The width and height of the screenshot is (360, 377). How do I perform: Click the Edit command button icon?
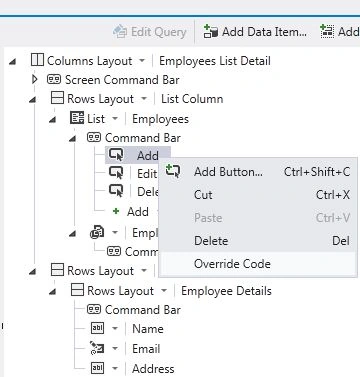tap(116, 173)
